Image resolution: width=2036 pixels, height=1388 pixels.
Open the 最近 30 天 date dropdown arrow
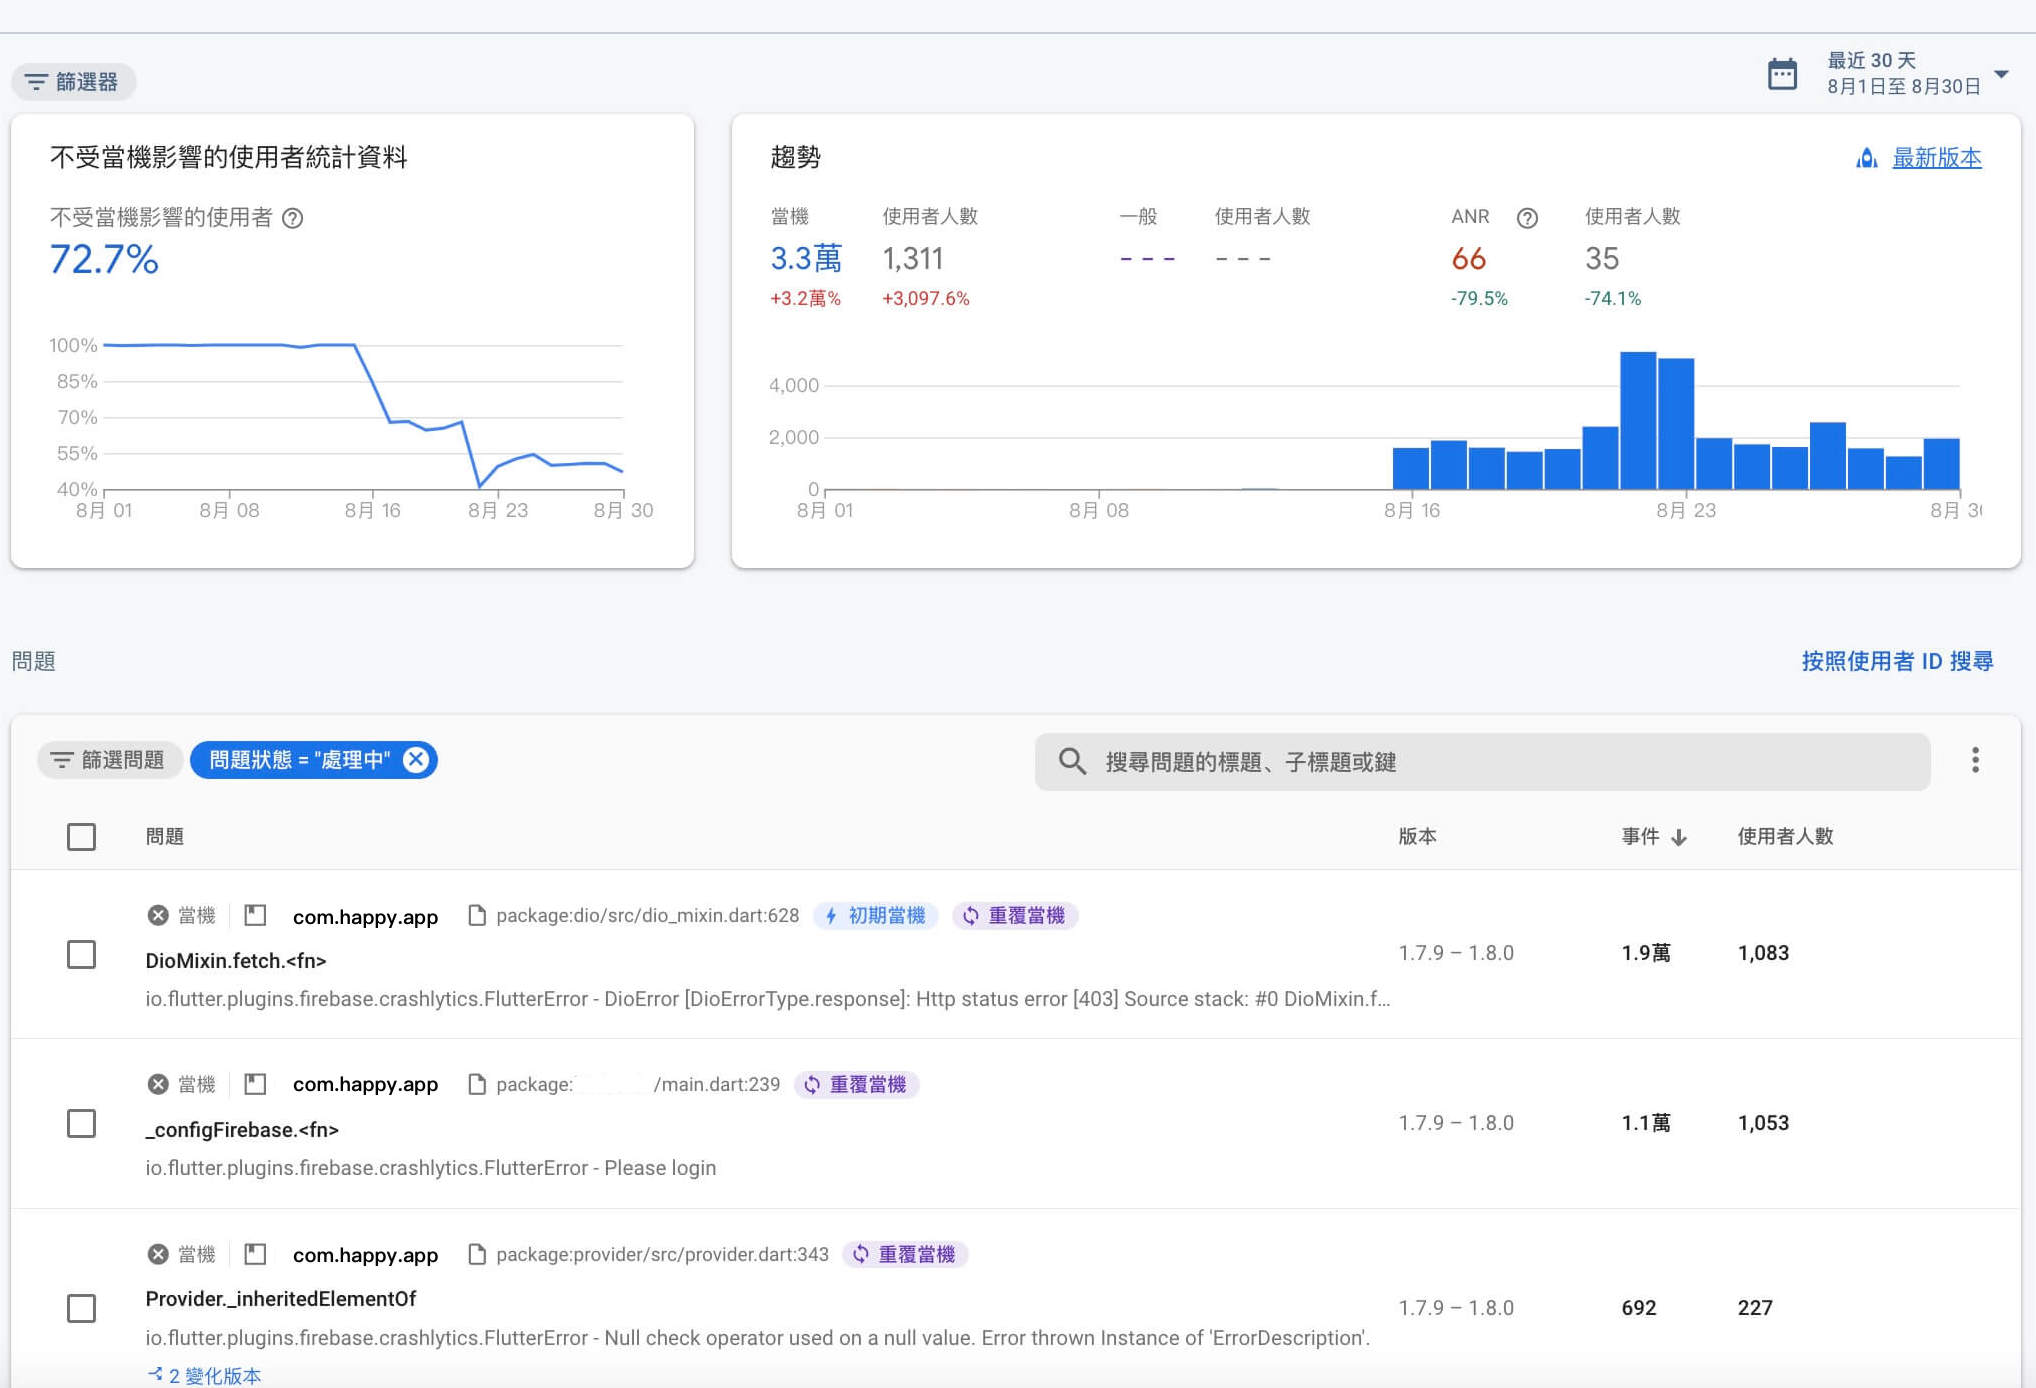[2001, 74]
